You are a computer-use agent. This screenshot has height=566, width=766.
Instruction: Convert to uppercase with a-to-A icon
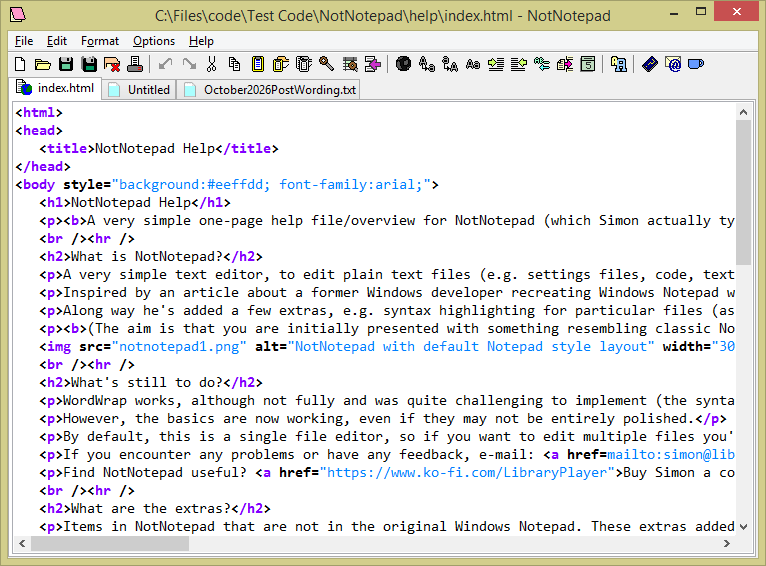(x=449, y=64)
